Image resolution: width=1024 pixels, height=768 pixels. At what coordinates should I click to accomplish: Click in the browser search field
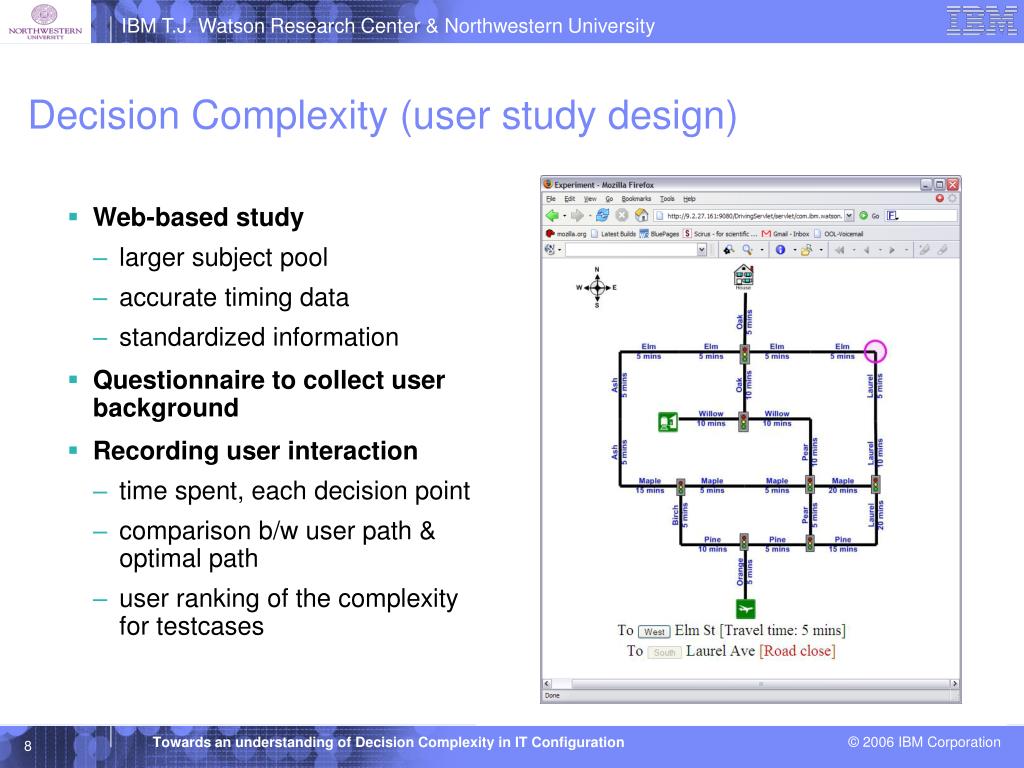click(x=921, y=216)
